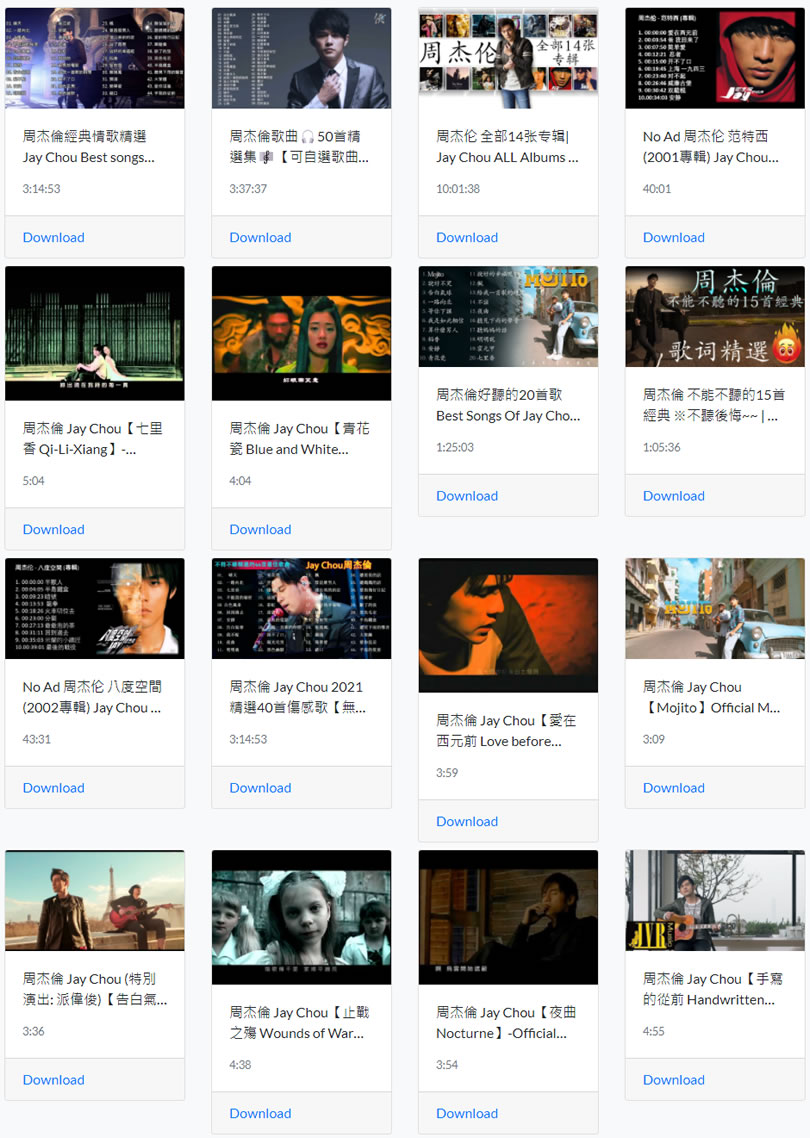Open thumbnail of 手寫的從前 Handwritten video
810x1138 pixels.
point(715,900)
